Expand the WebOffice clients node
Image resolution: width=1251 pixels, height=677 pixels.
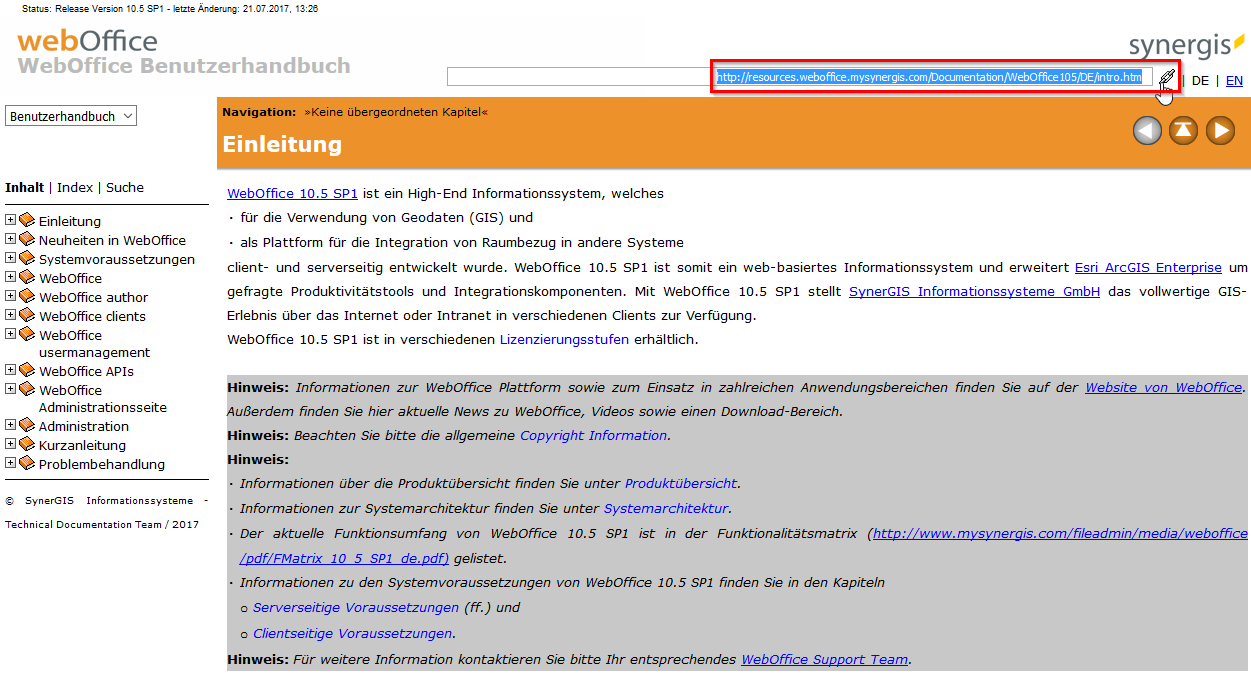tap(10, 315)
